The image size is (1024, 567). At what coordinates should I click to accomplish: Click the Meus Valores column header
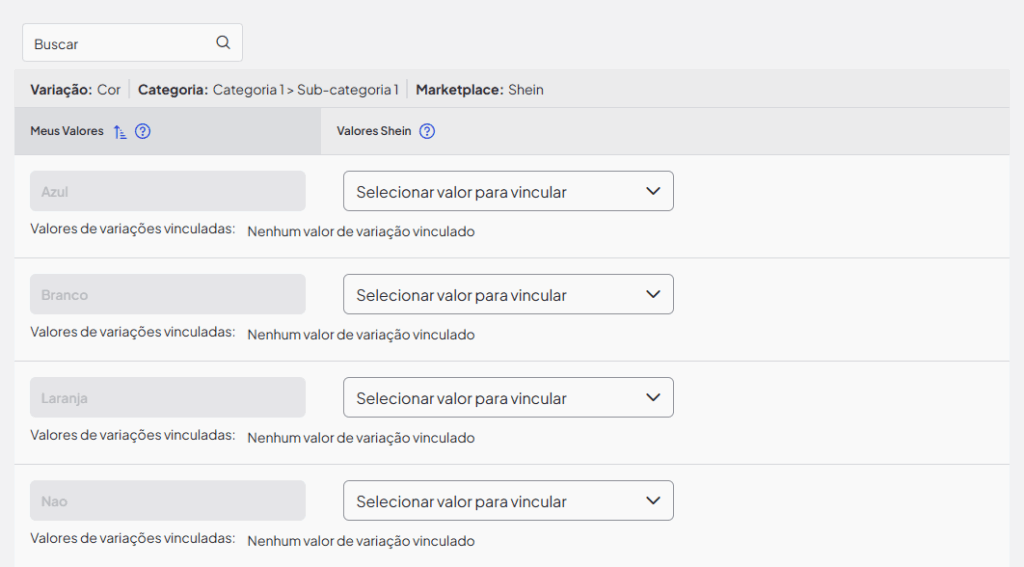click(x=67, y=131)
